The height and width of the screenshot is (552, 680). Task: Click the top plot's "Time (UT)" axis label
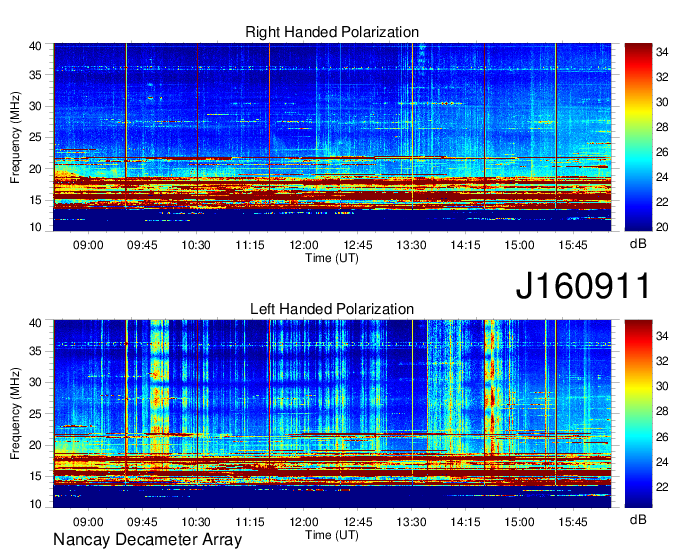point(332,258)
